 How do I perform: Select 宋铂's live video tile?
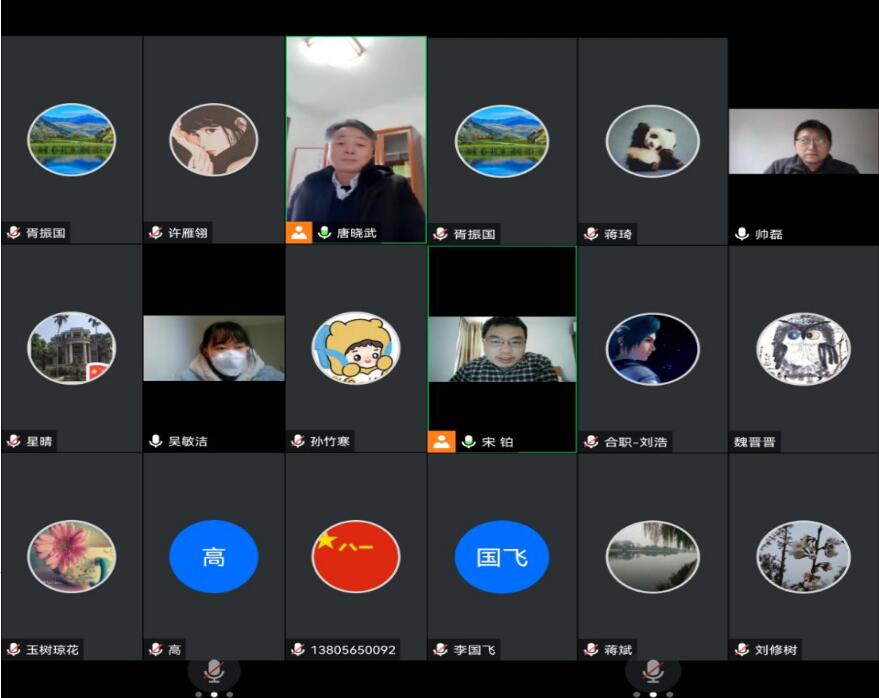point(502,348)
